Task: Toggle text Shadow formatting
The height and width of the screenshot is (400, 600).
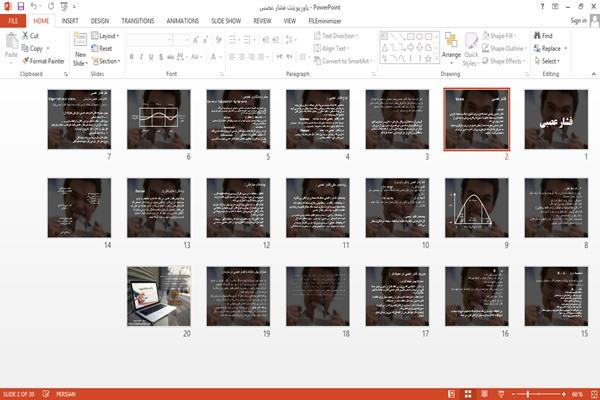Action: point(161,57)
